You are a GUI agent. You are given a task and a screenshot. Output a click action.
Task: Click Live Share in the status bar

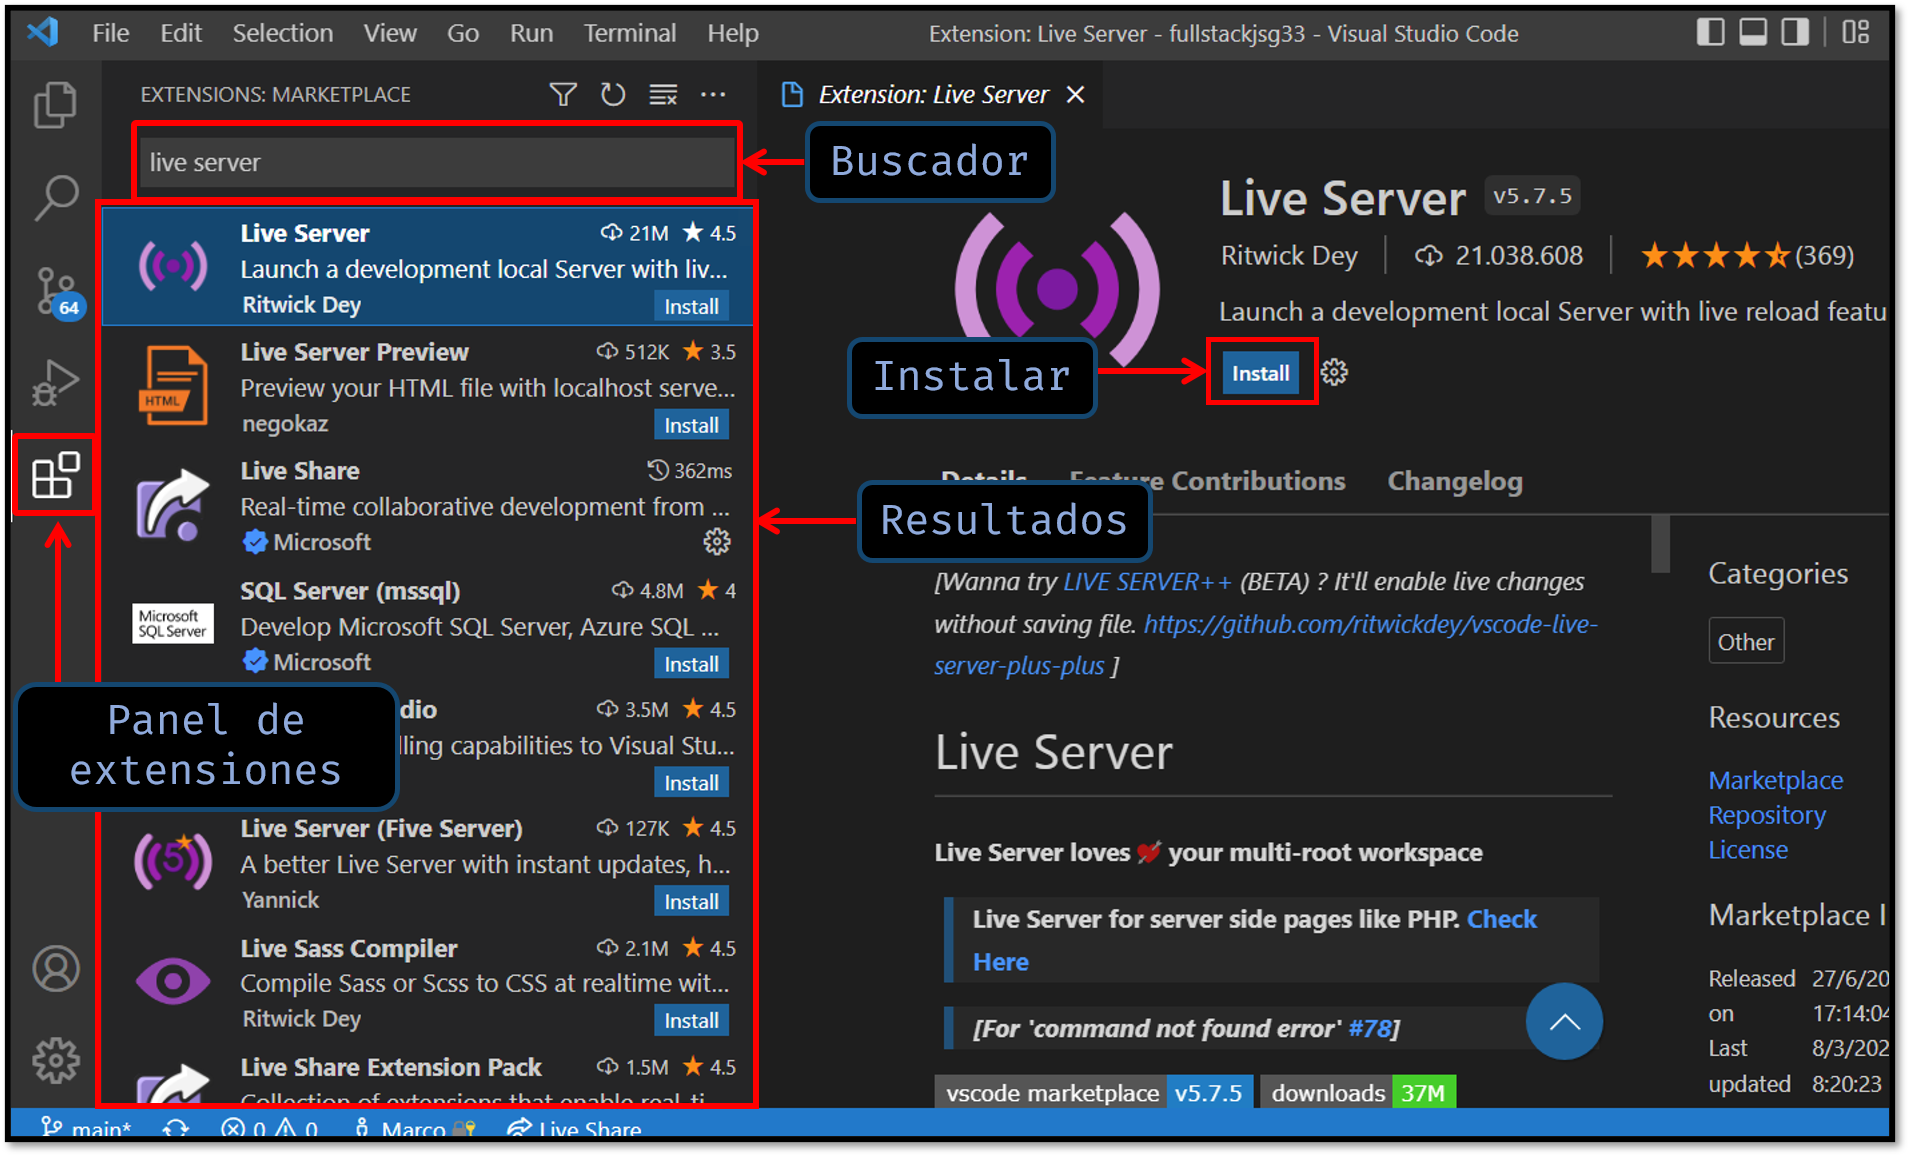(x=574, y=1129)
